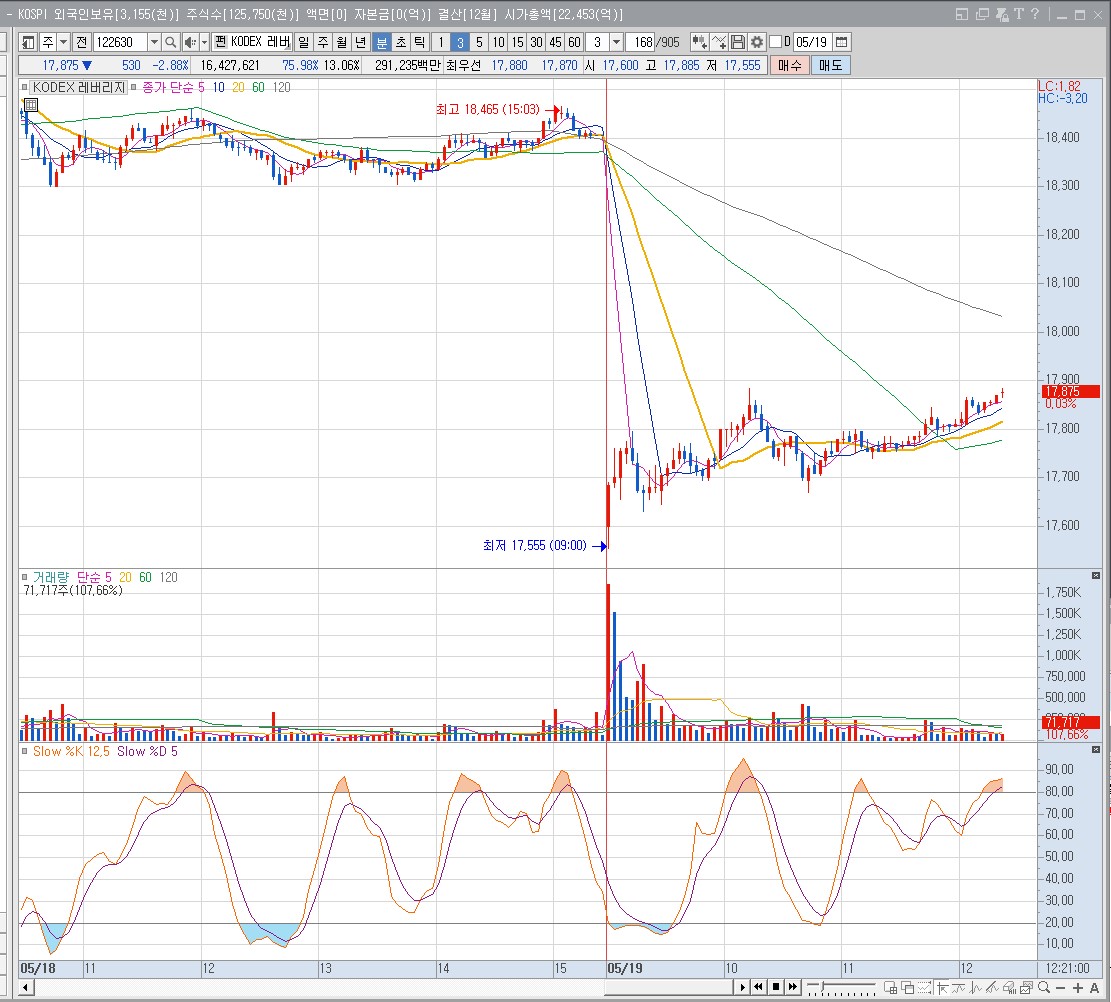Open the indicator line add icon

pos(718,43)
